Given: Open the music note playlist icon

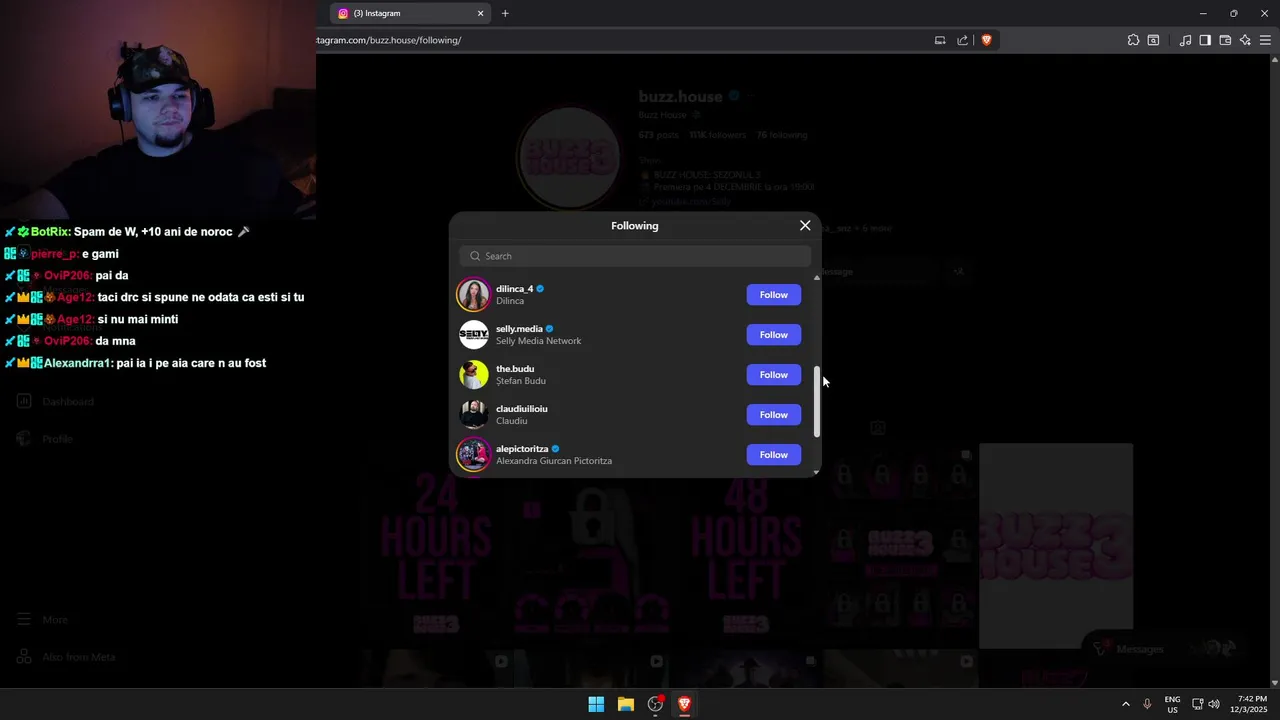Looking at the screenshot, I should point(1185,40).
